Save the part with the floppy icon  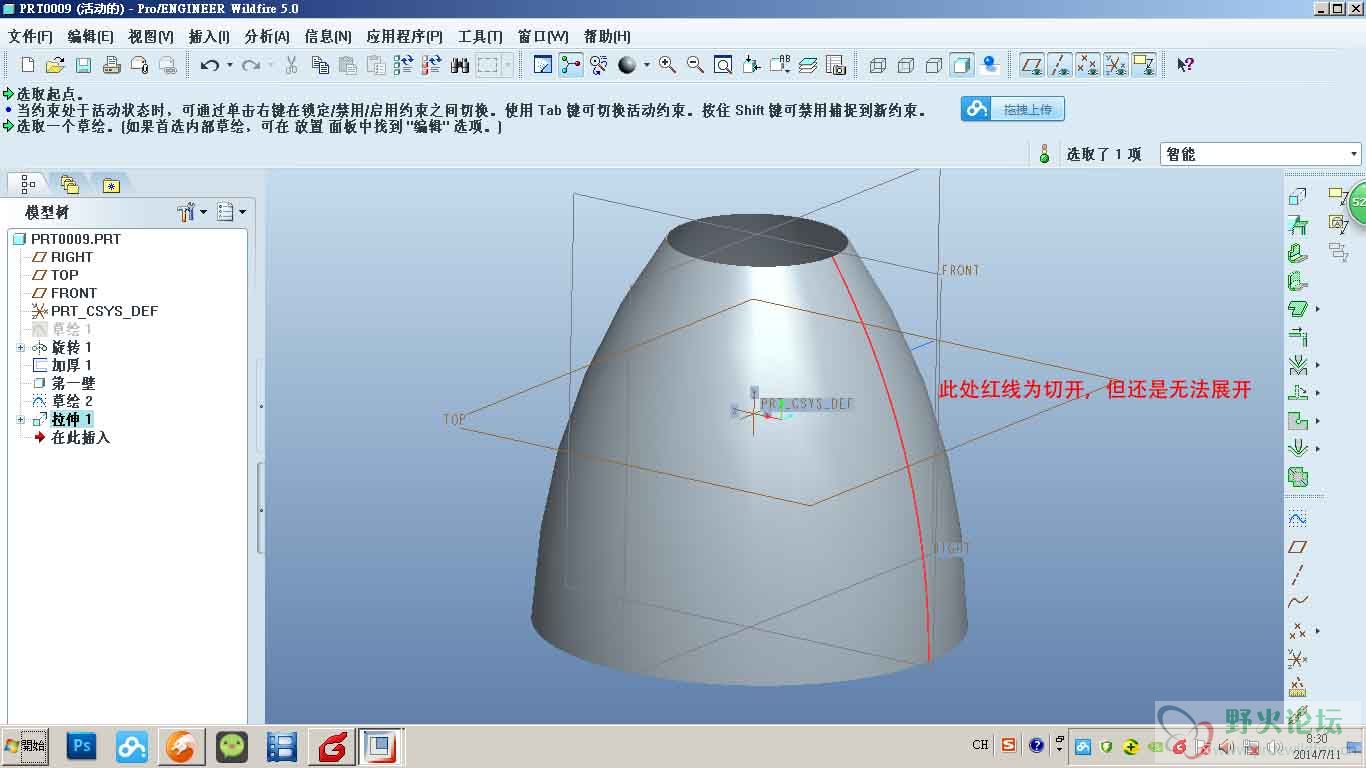83,65
